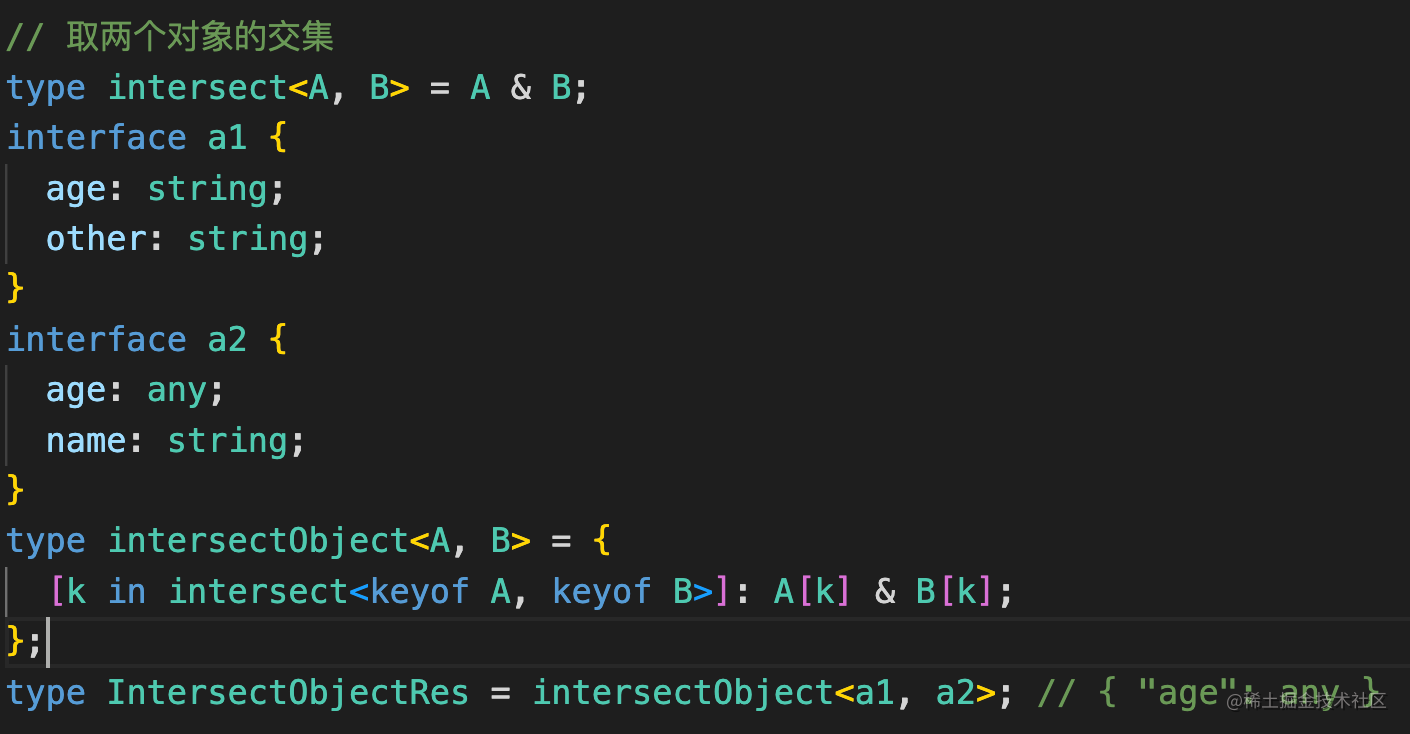Image resolution: width=1410 pixels, height=734 pixels.
Task: Click the intersectObject type name in its definition
Action: (258, 541)
